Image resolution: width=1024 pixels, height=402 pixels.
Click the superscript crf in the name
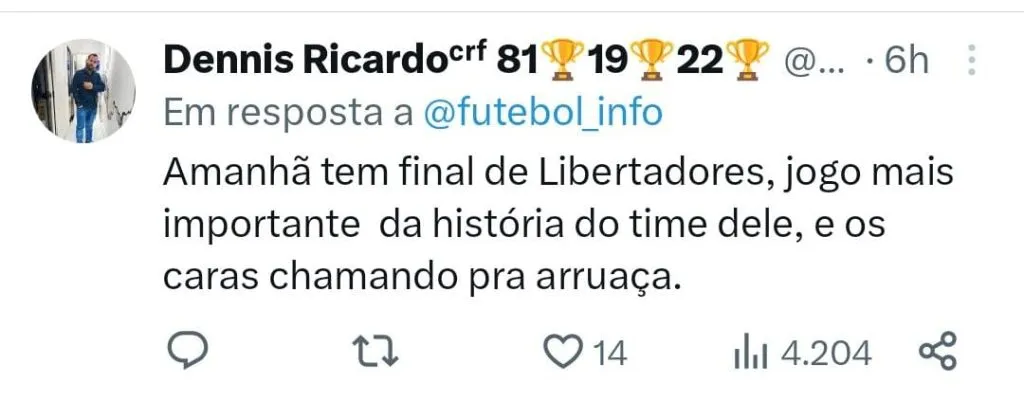(472, 52)
